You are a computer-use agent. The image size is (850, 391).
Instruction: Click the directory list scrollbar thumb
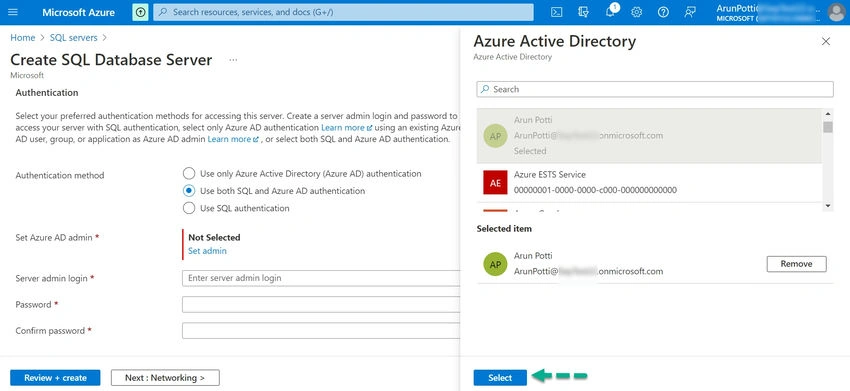pyautogui.click(x=827, y=127)
